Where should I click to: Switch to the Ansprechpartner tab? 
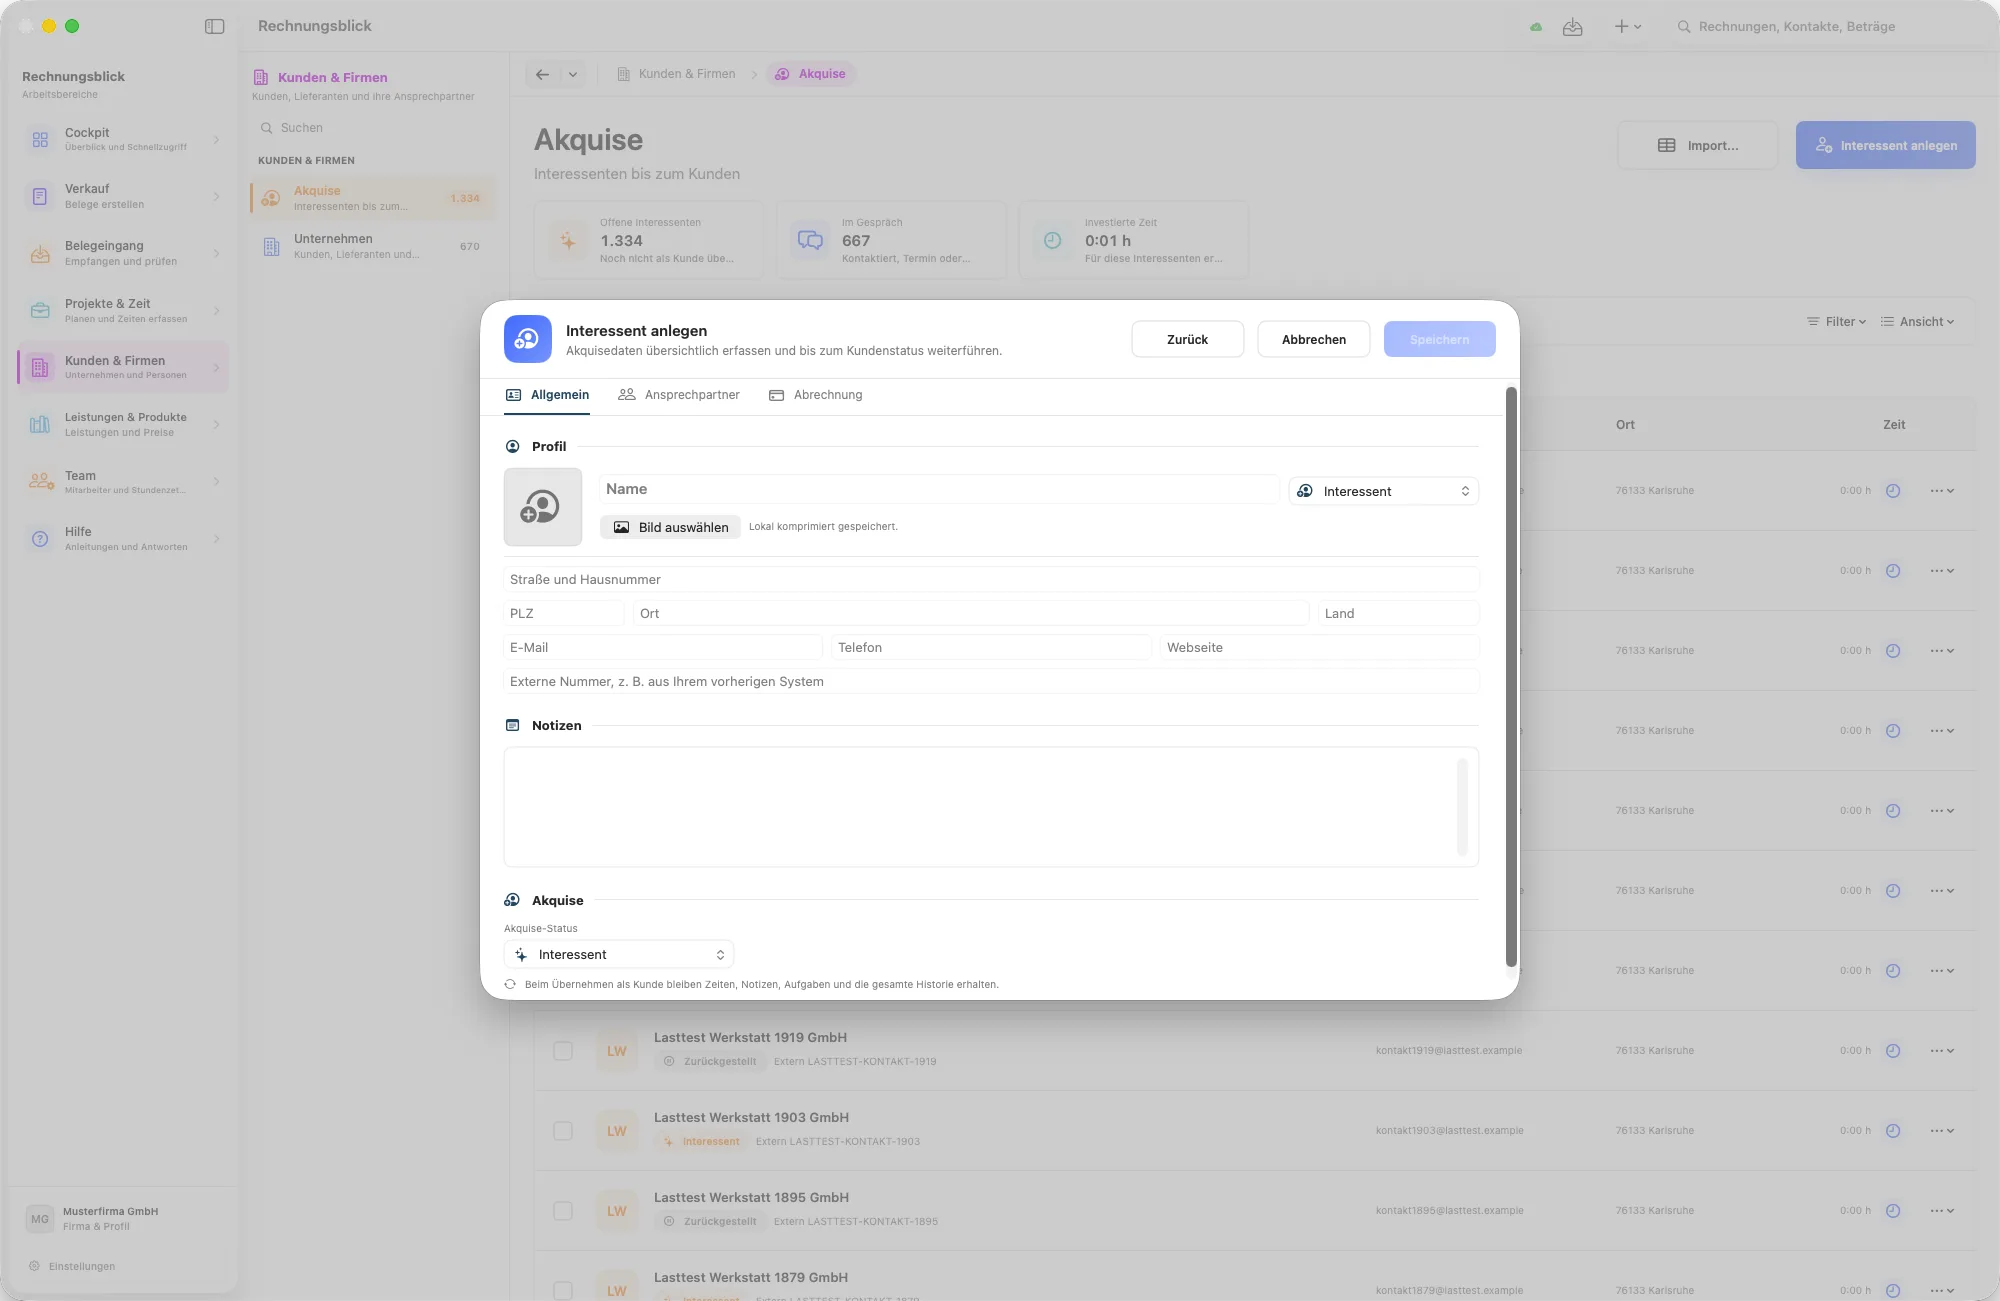tap(679, 395)
